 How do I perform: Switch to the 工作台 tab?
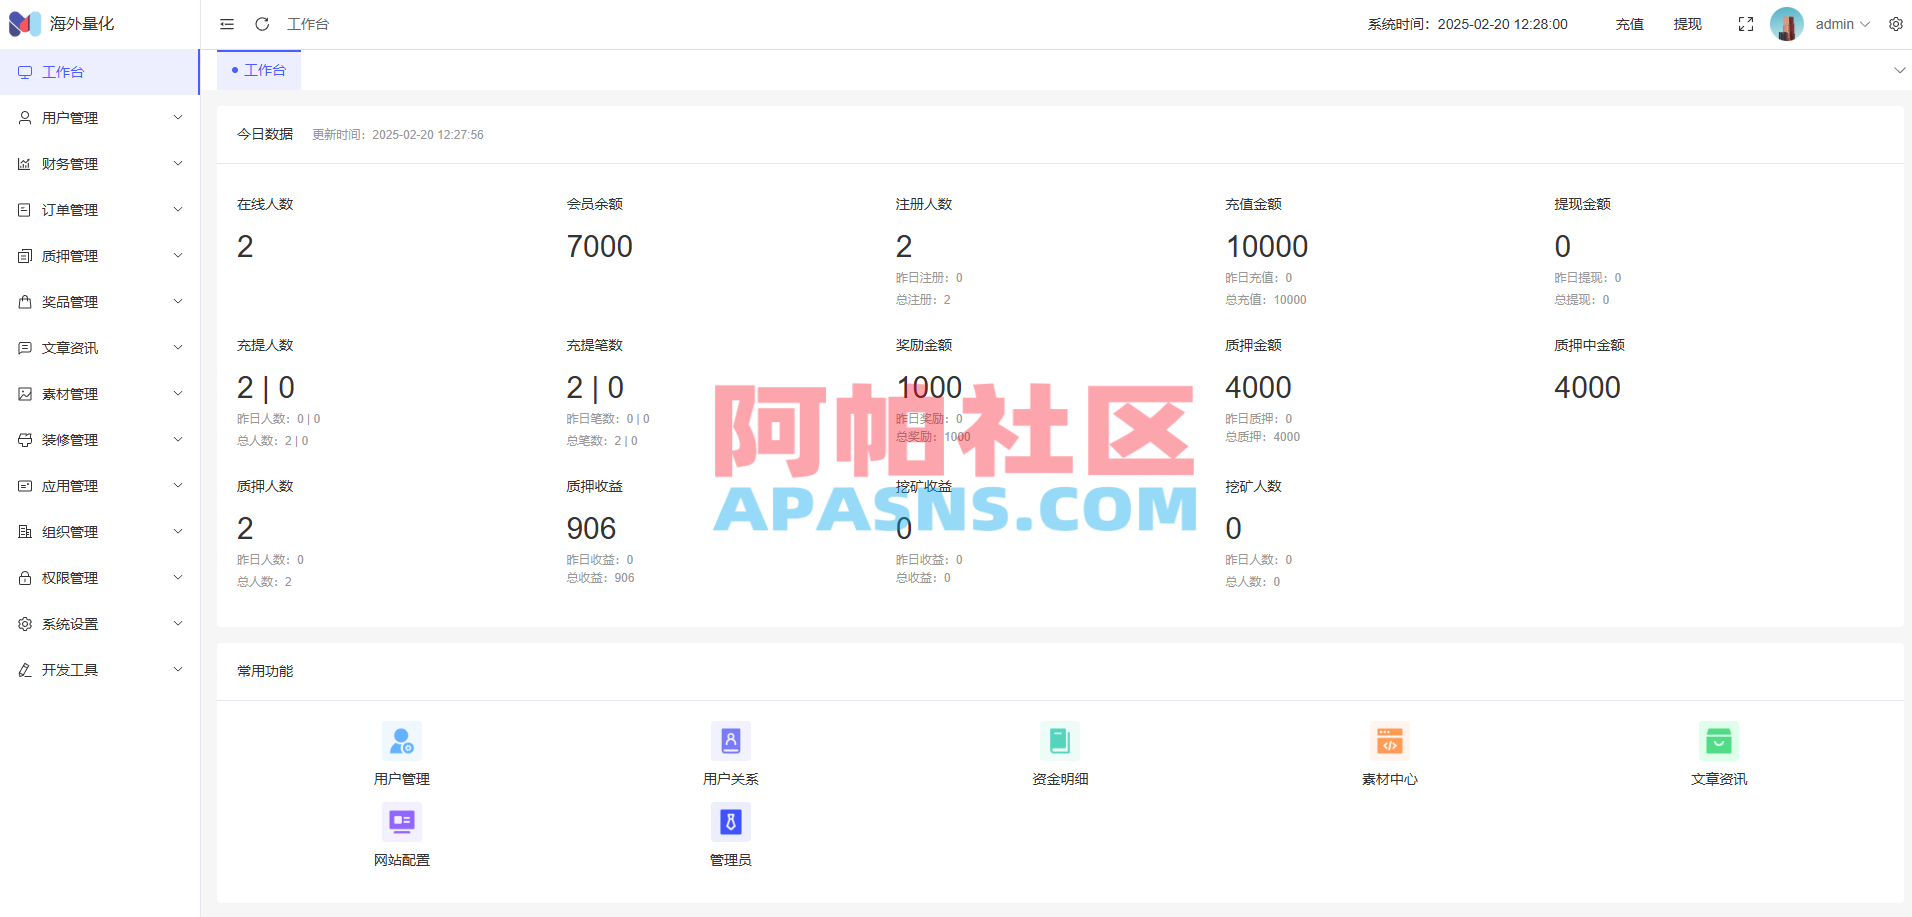point(264,70)
